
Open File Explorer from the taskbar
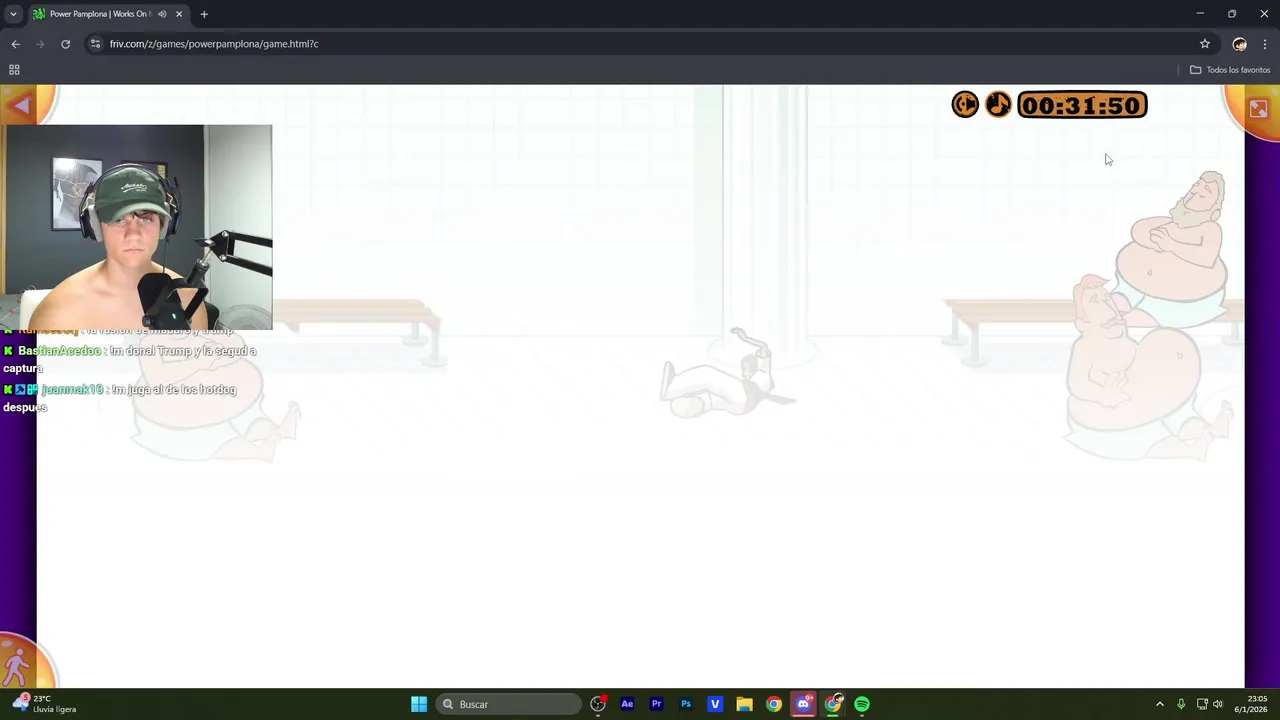(744, 704)
